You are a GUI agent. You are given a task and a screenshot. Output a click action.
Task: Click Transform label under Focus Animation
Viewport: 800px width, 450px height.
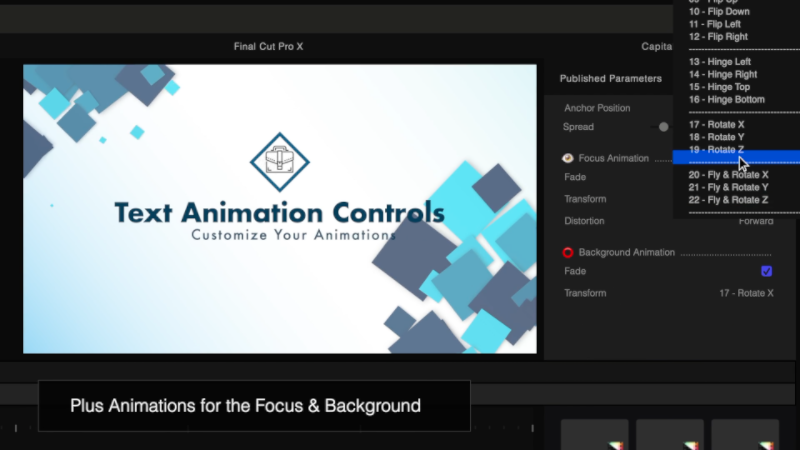pos(585,199)
